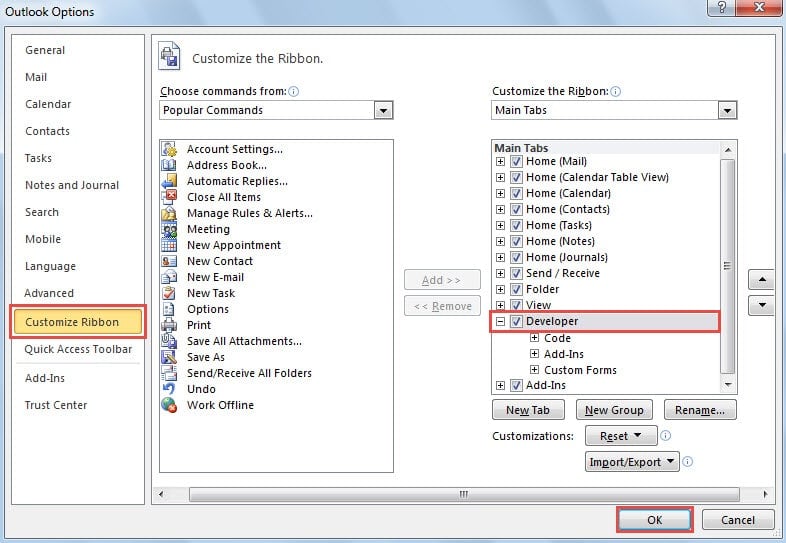
Task: Click the horizontal scrollbar right arrow
Action: [765, 494]
